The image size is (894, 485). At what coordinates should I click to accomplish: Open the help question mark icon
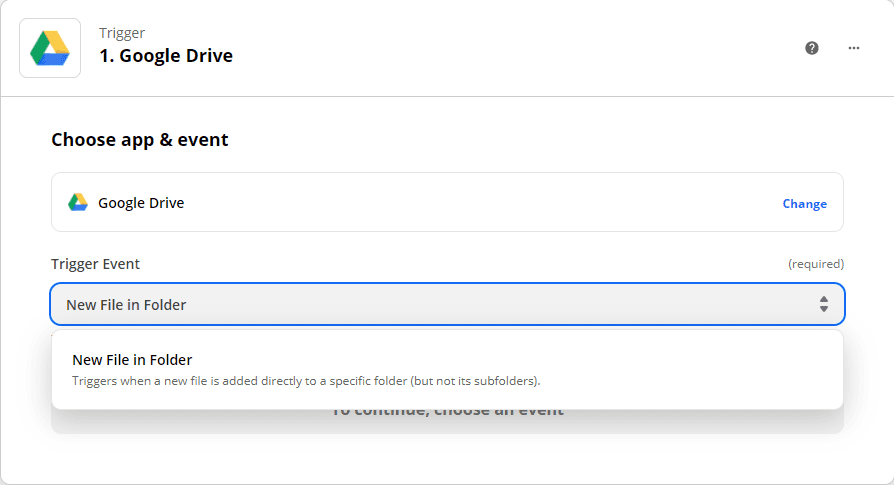pyautogui.click(x=812, y=47)
